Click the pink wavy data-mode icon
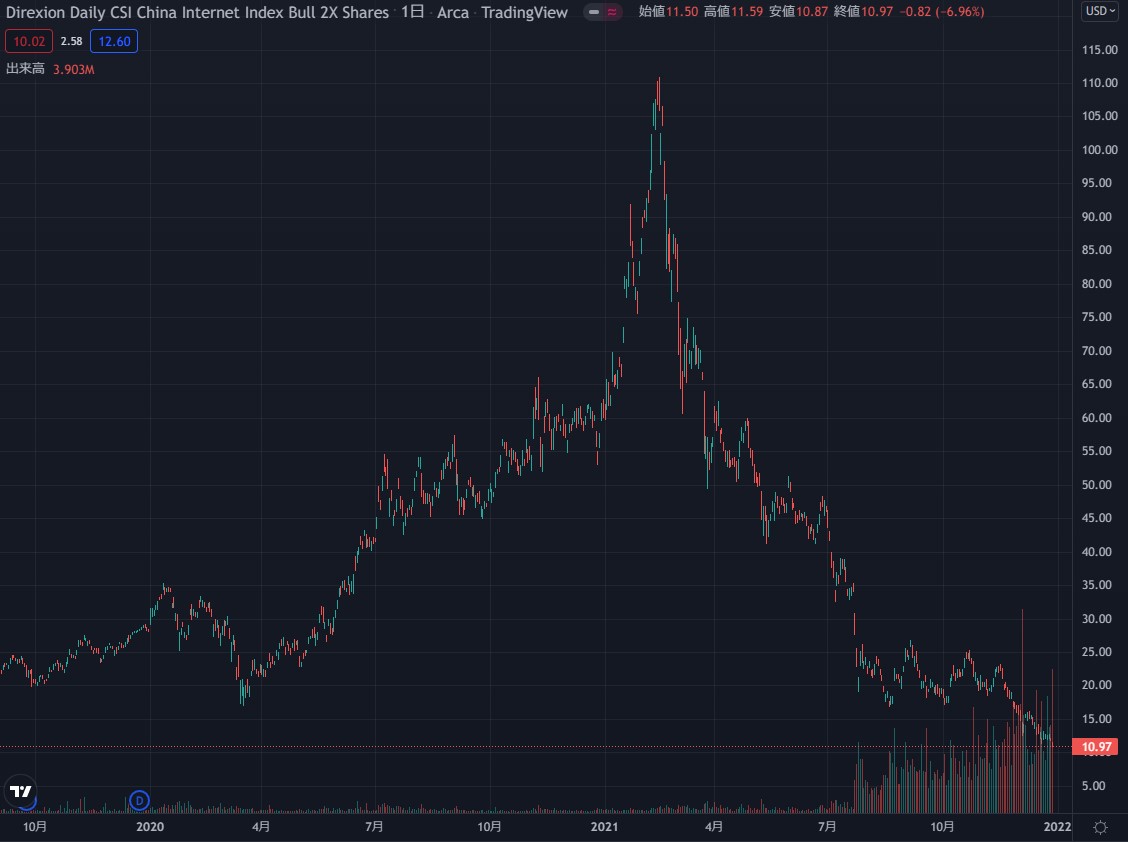Screen dimensions: 1128x842 [612, 12]
